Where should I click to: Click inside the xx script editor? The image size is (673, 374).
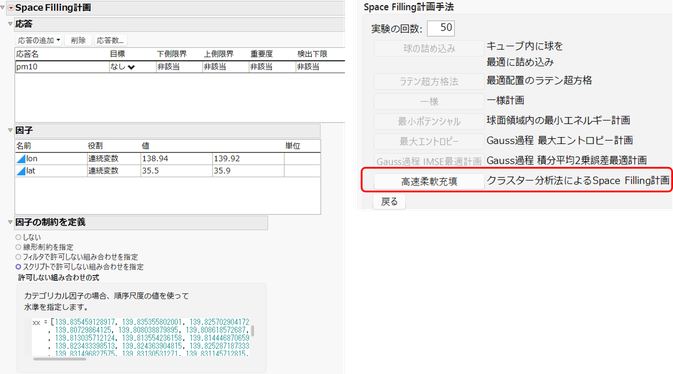pos(142,338)
